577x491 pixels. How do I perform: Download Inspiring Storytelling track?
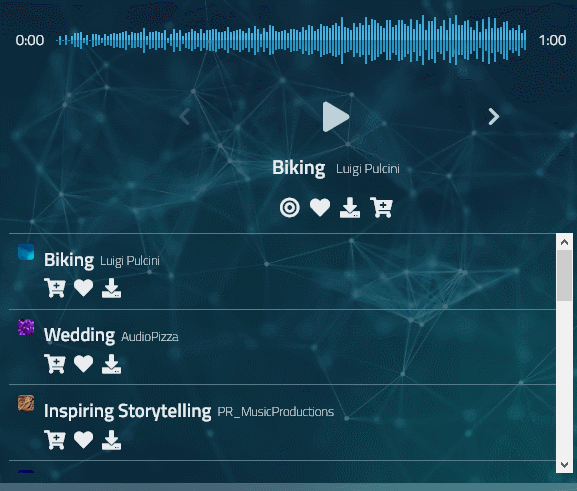(111, 440)
